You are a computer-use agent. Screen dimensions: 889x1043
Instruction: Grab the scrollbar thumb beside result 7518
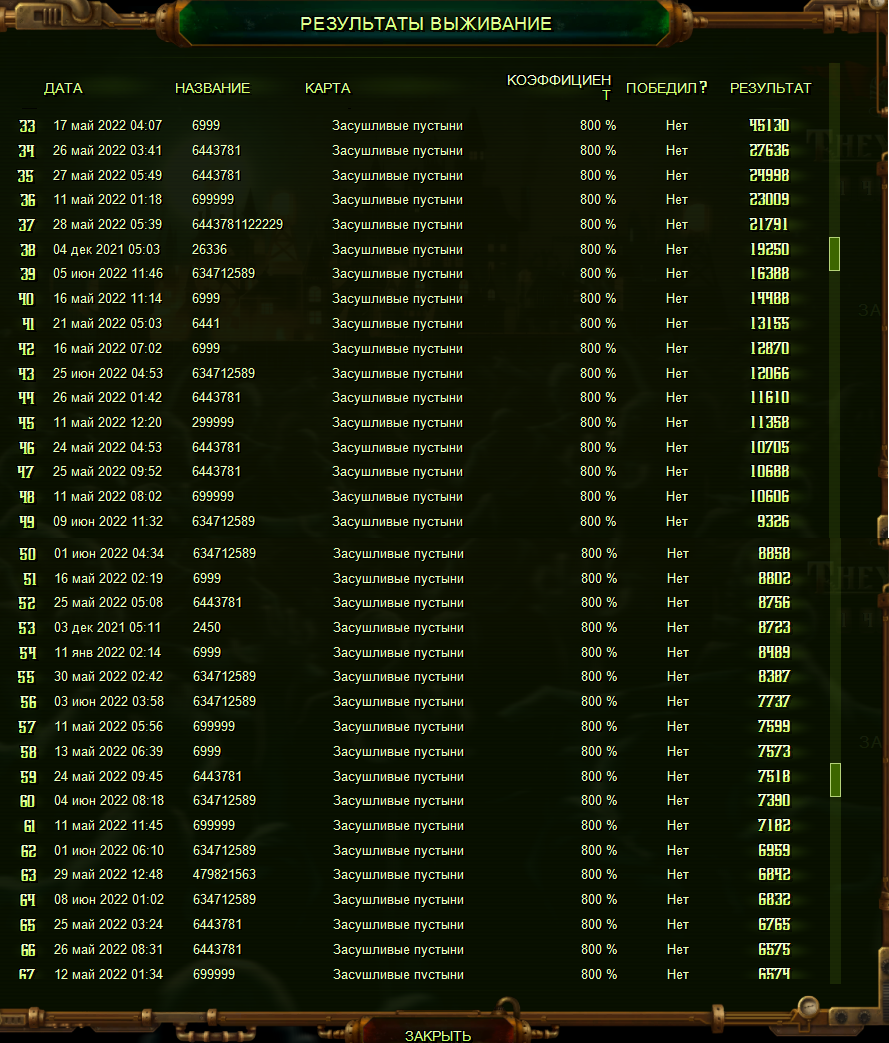[835, 779]
